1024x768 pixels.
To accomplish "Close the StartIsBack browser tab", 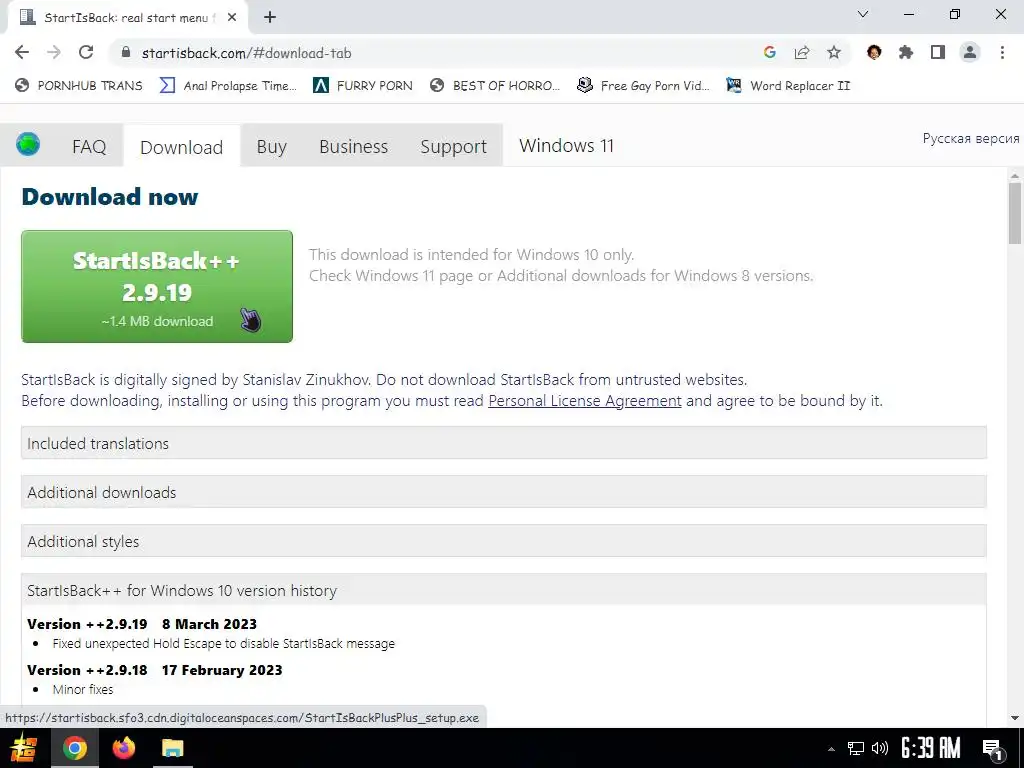I will click(x=232, y=18).
